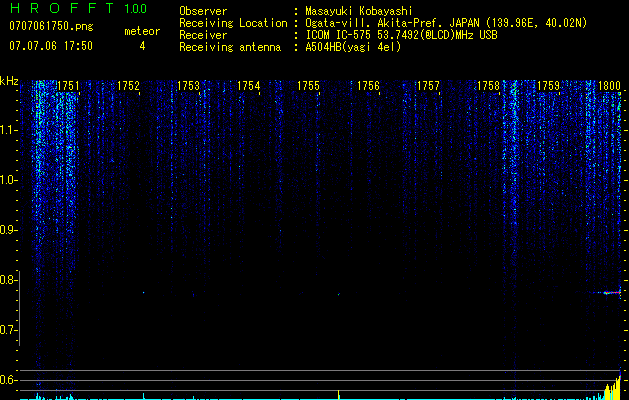Click the 1756 time marker

368,86
